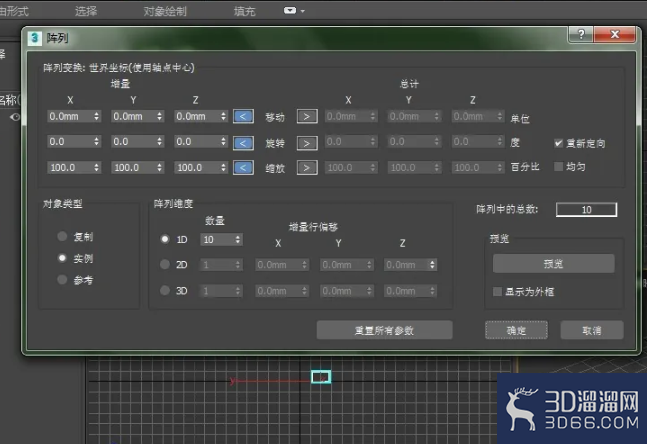Click the incremental Scale X spinner arrows
Viewport: 647px width, 444px height.
pos(97,168)
